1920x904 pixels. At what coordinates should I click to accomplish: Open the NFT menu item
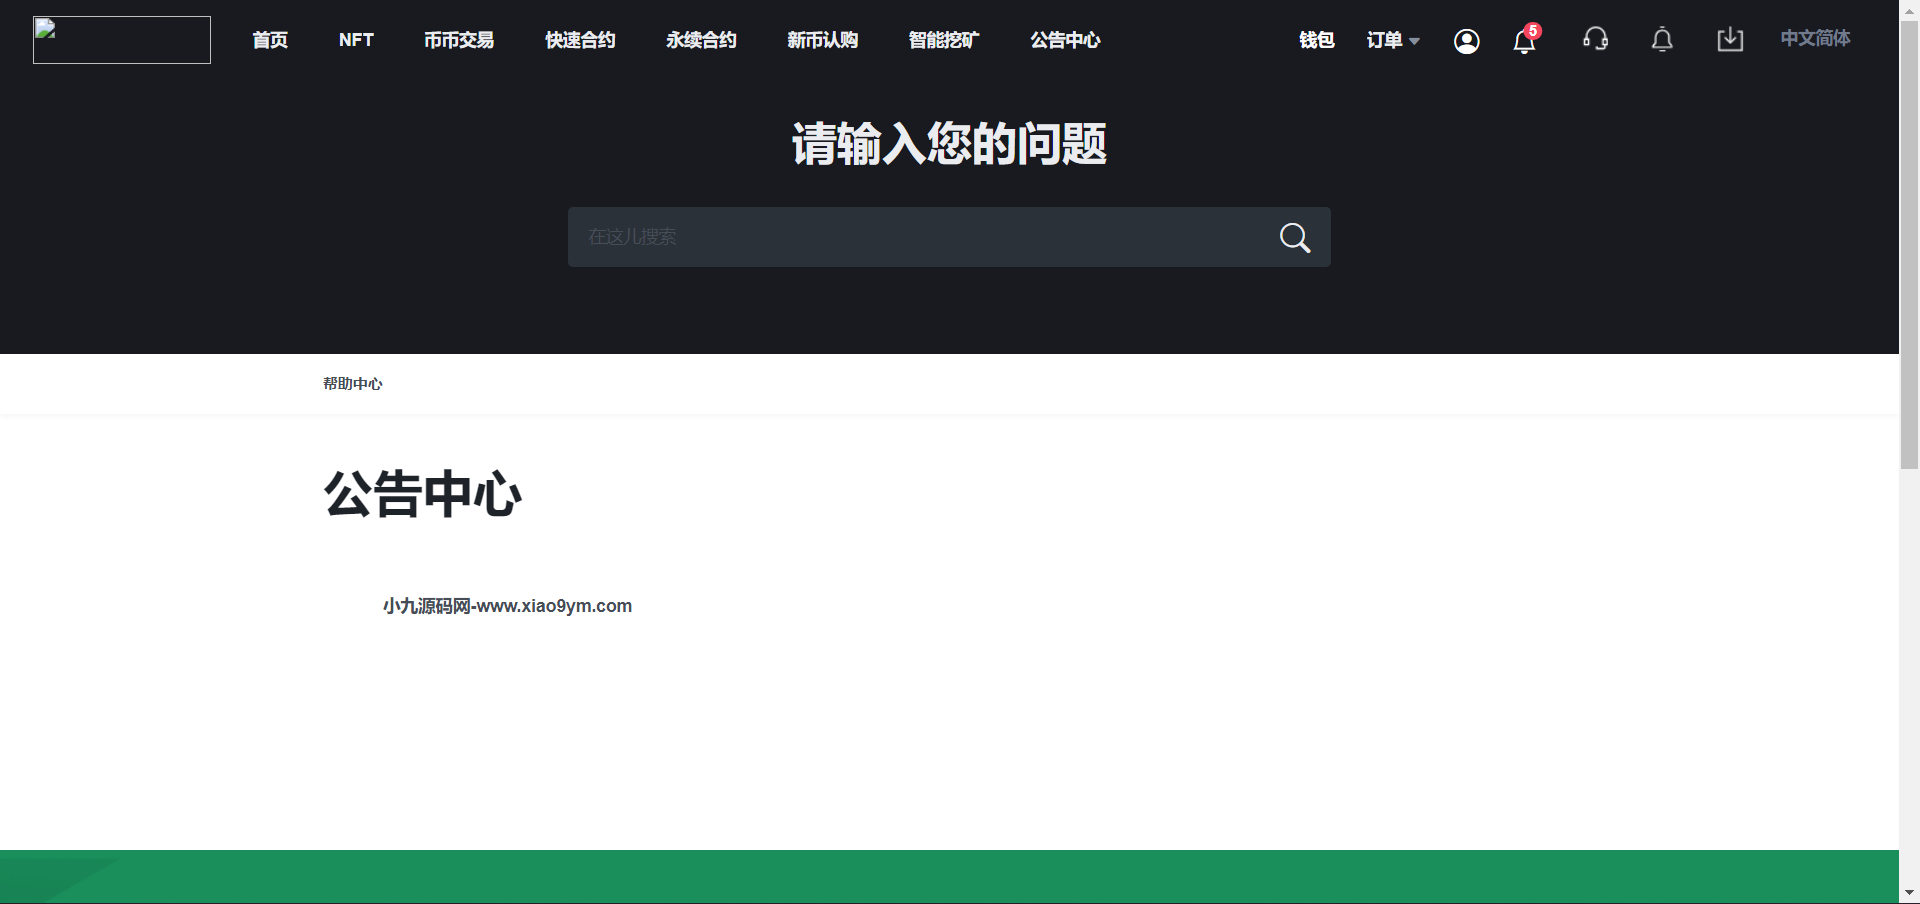(356, 40)
